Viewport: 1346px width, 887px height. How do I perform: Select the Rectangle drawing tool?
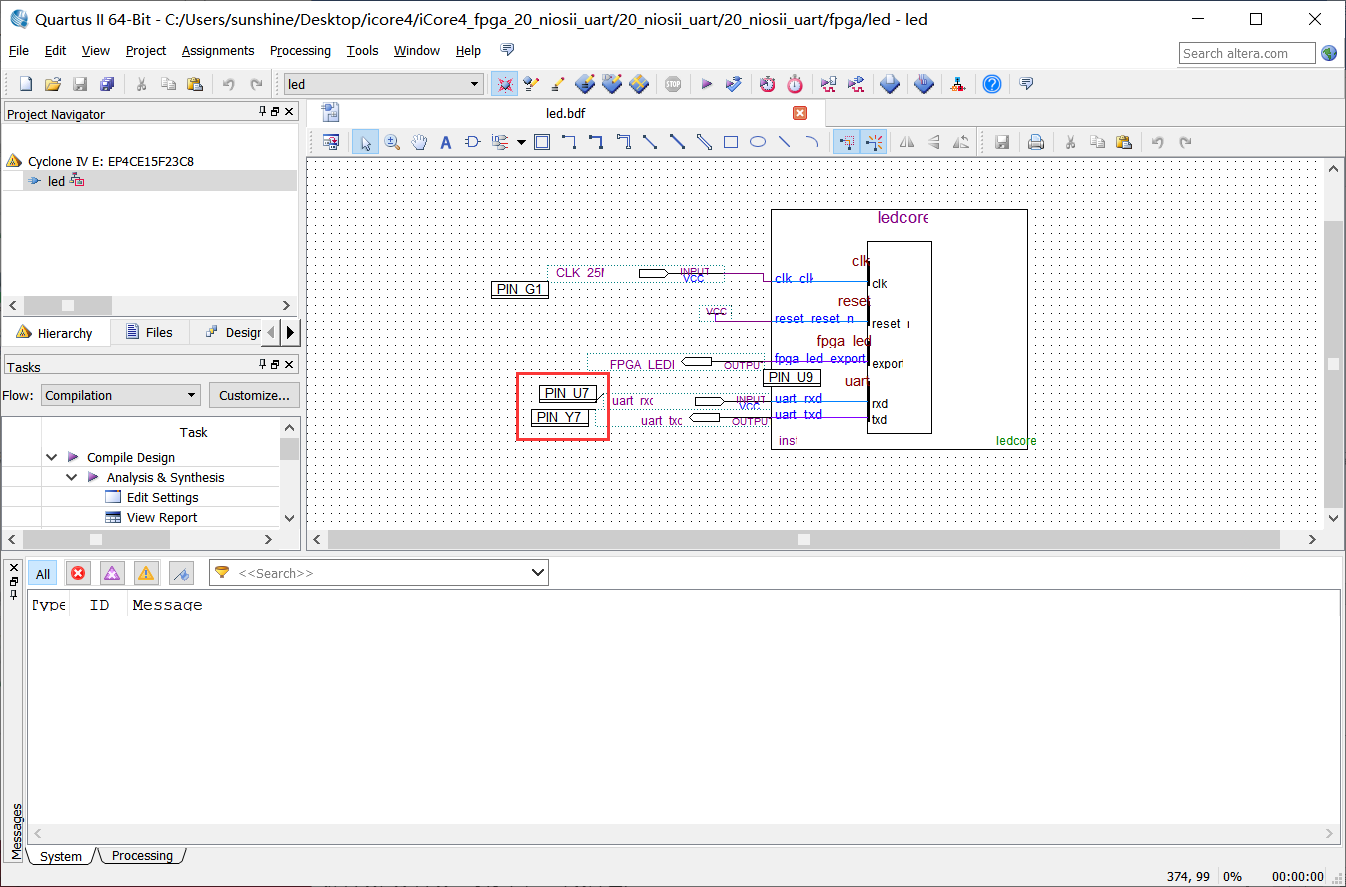tap(731, 142)
